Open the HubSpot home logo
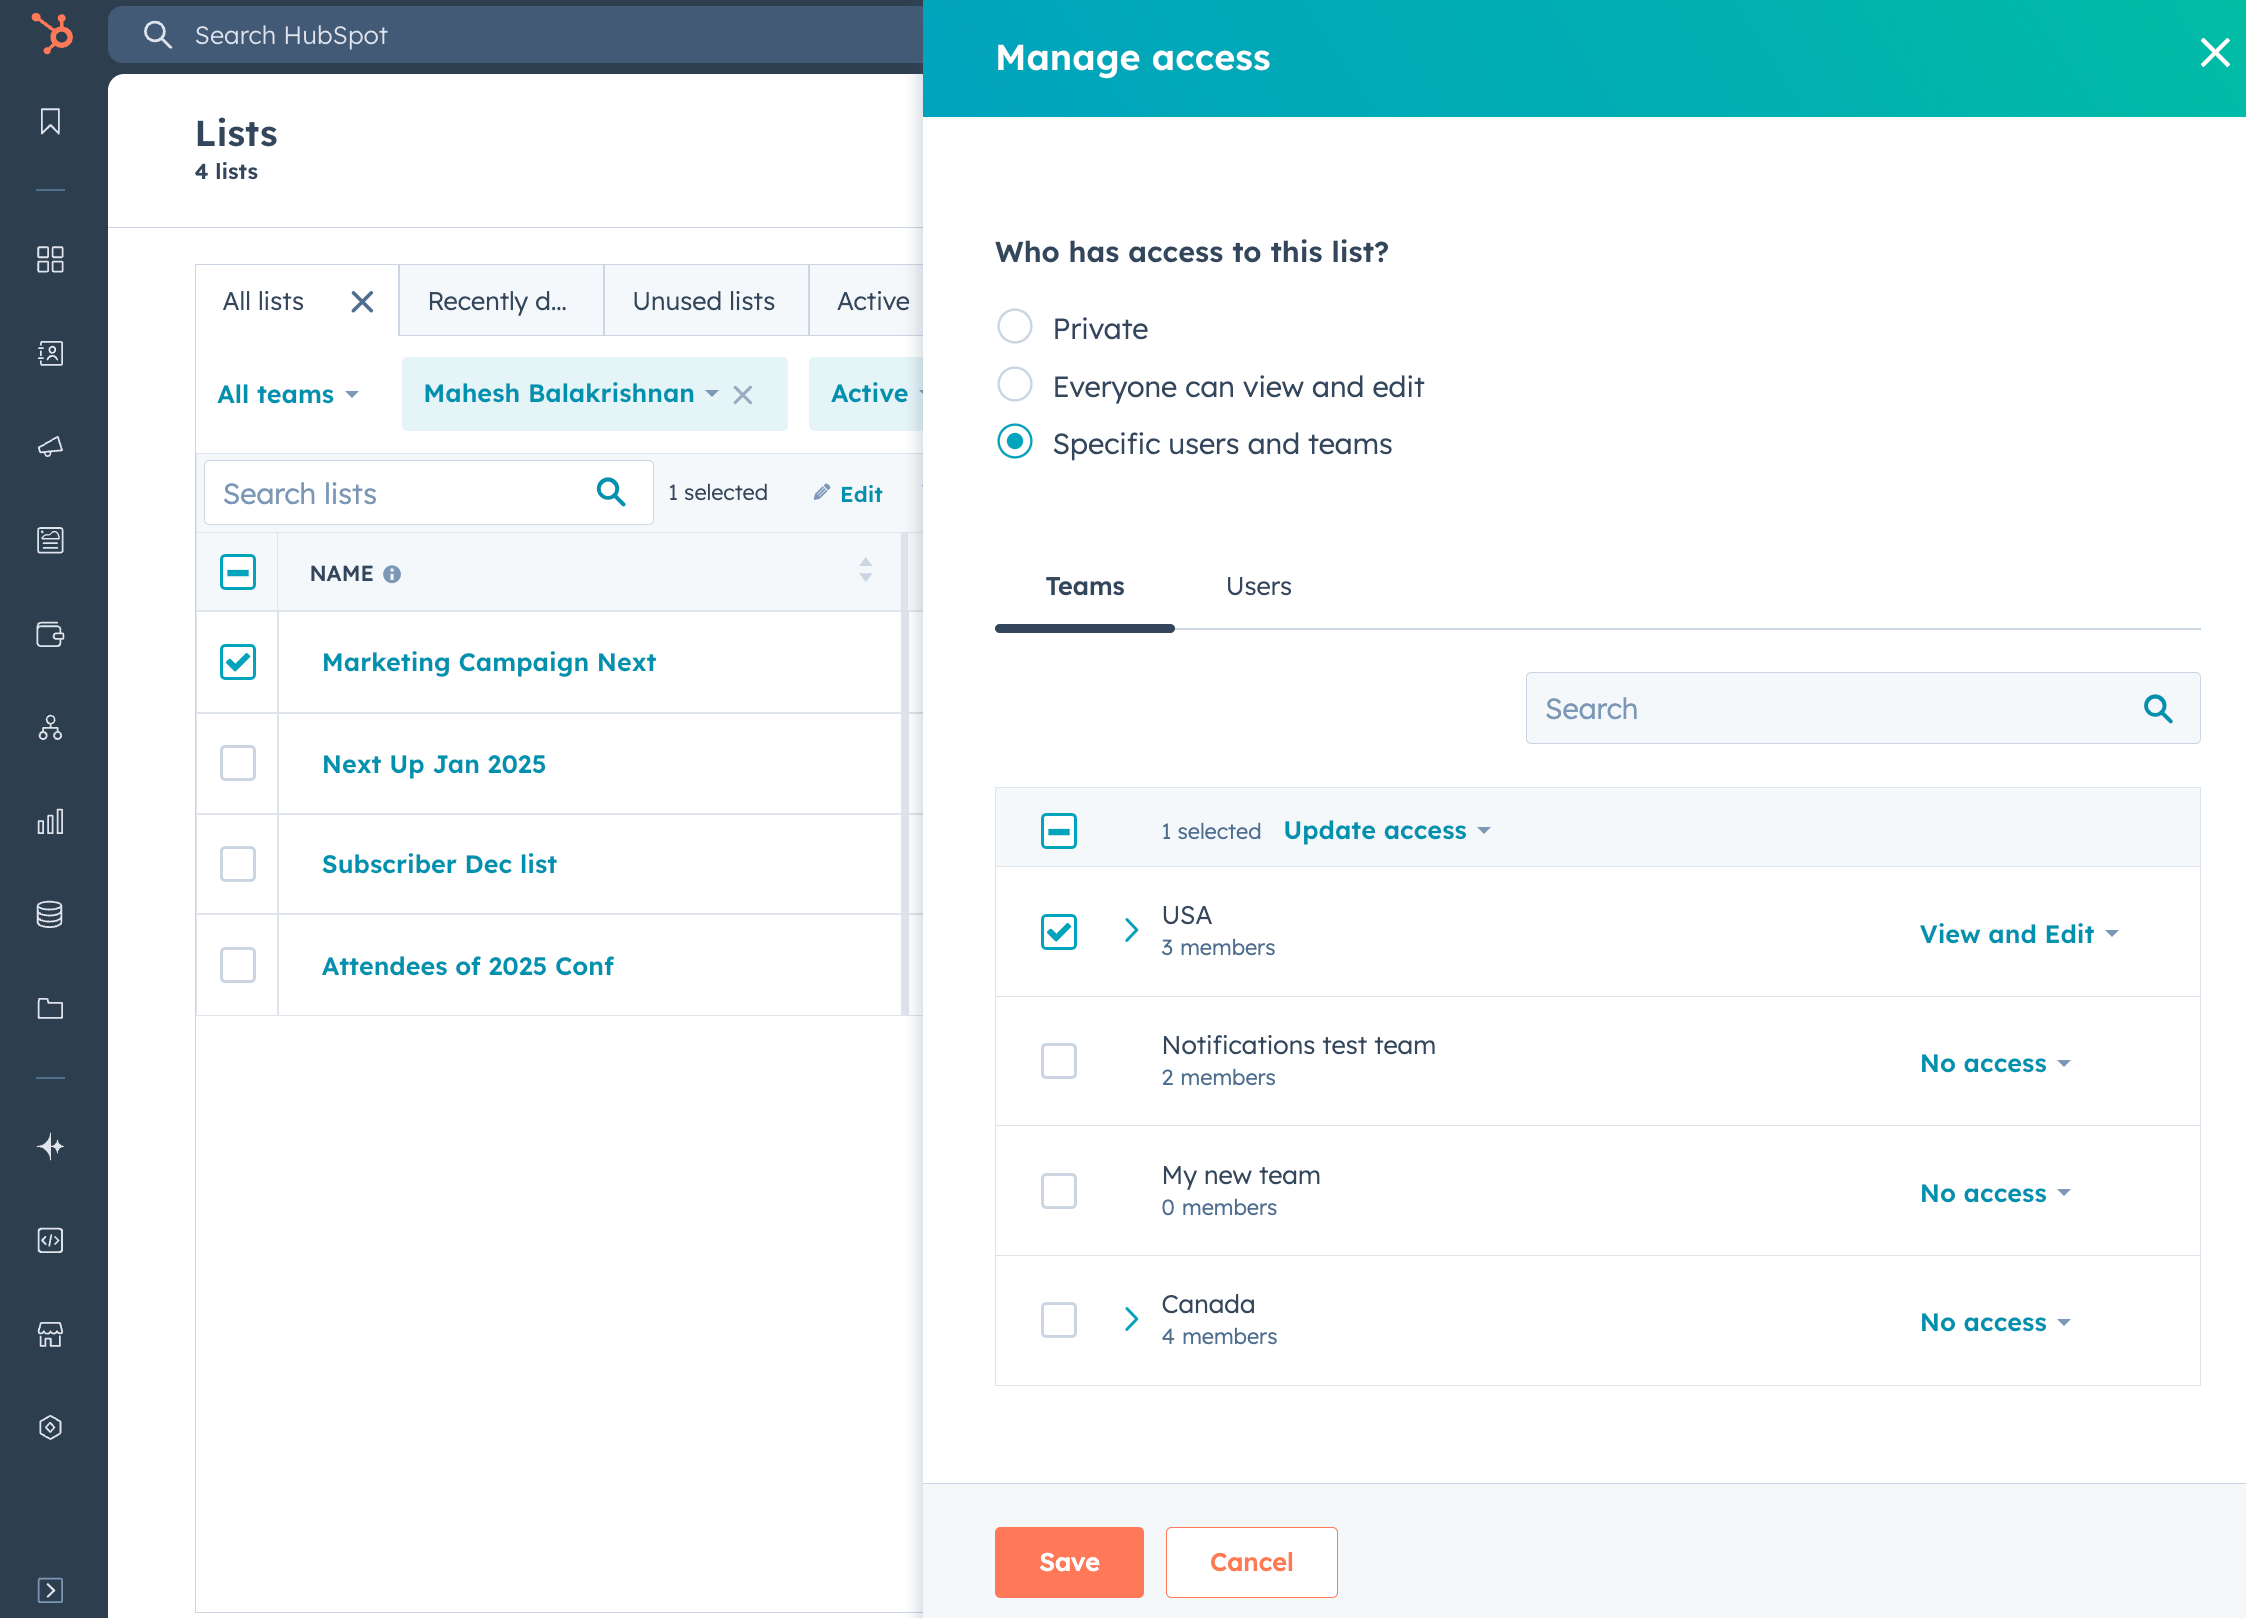2246x1618 pixels. [51, 34]
